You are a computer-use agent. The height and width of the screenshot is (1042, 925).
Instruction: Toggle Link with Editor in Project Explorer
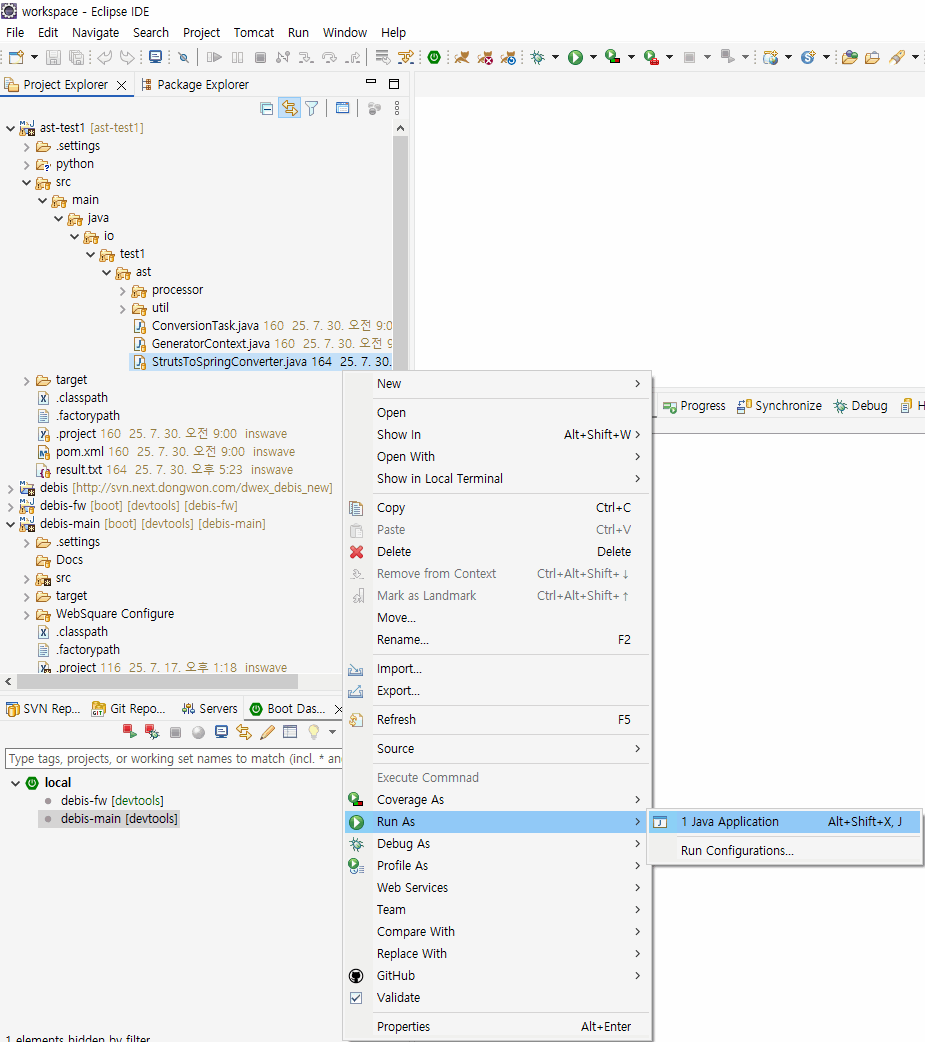coord(289,108)
